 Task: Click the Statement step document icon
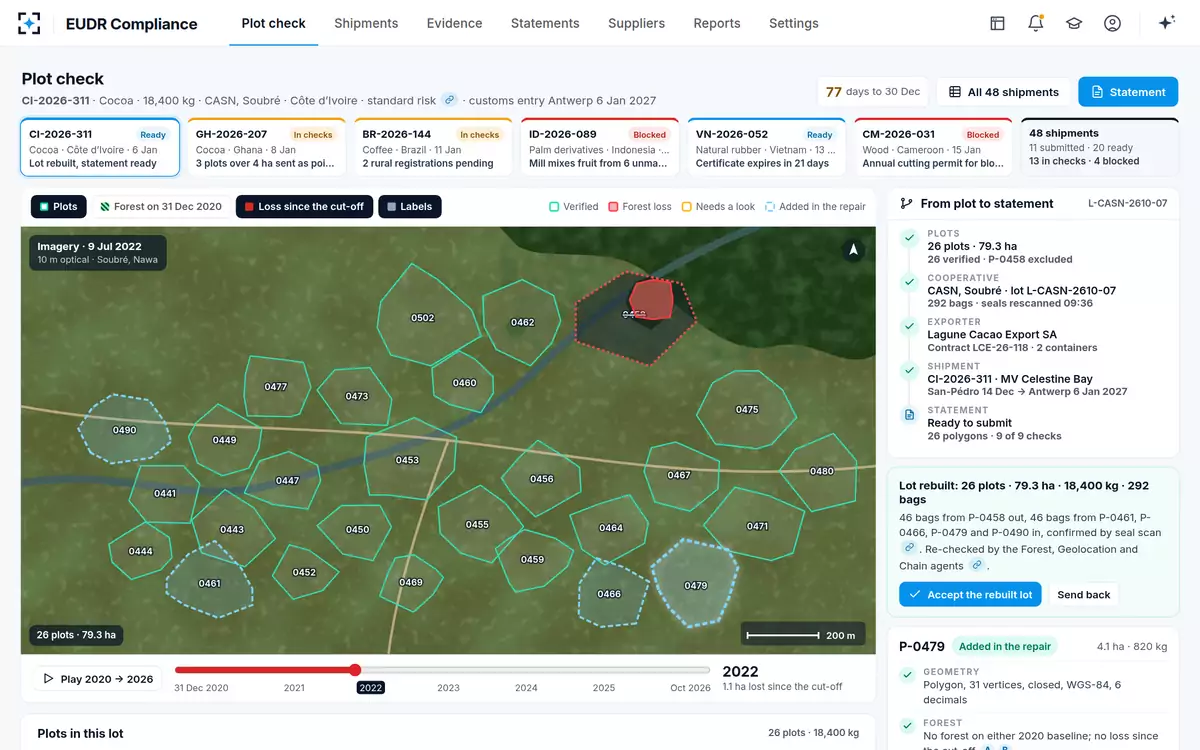pos(909,414)
